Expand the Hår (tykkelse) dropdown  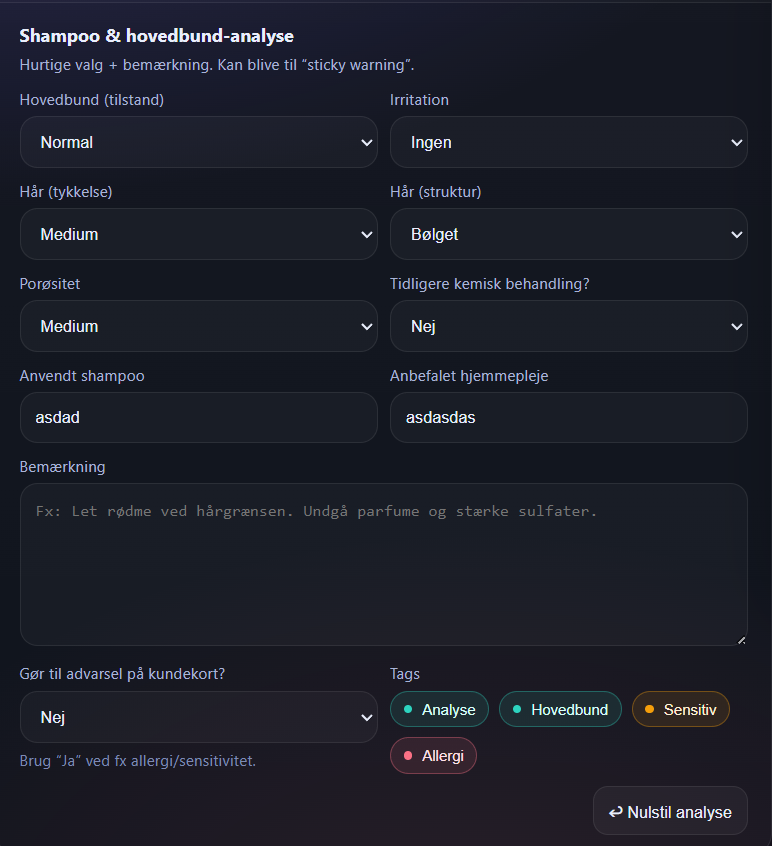pyautogui.click(x=198, y=234)
